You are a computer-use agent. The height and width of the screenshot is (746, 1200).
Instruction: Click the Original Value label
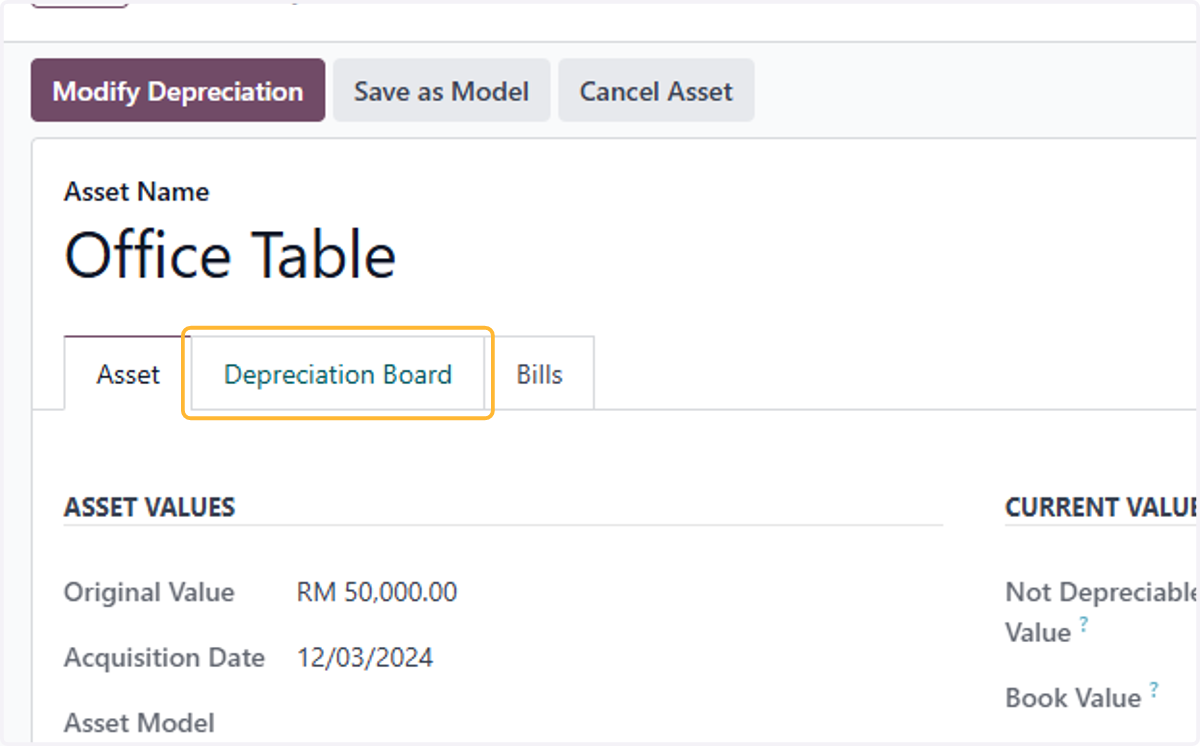[x=149, y=592]
